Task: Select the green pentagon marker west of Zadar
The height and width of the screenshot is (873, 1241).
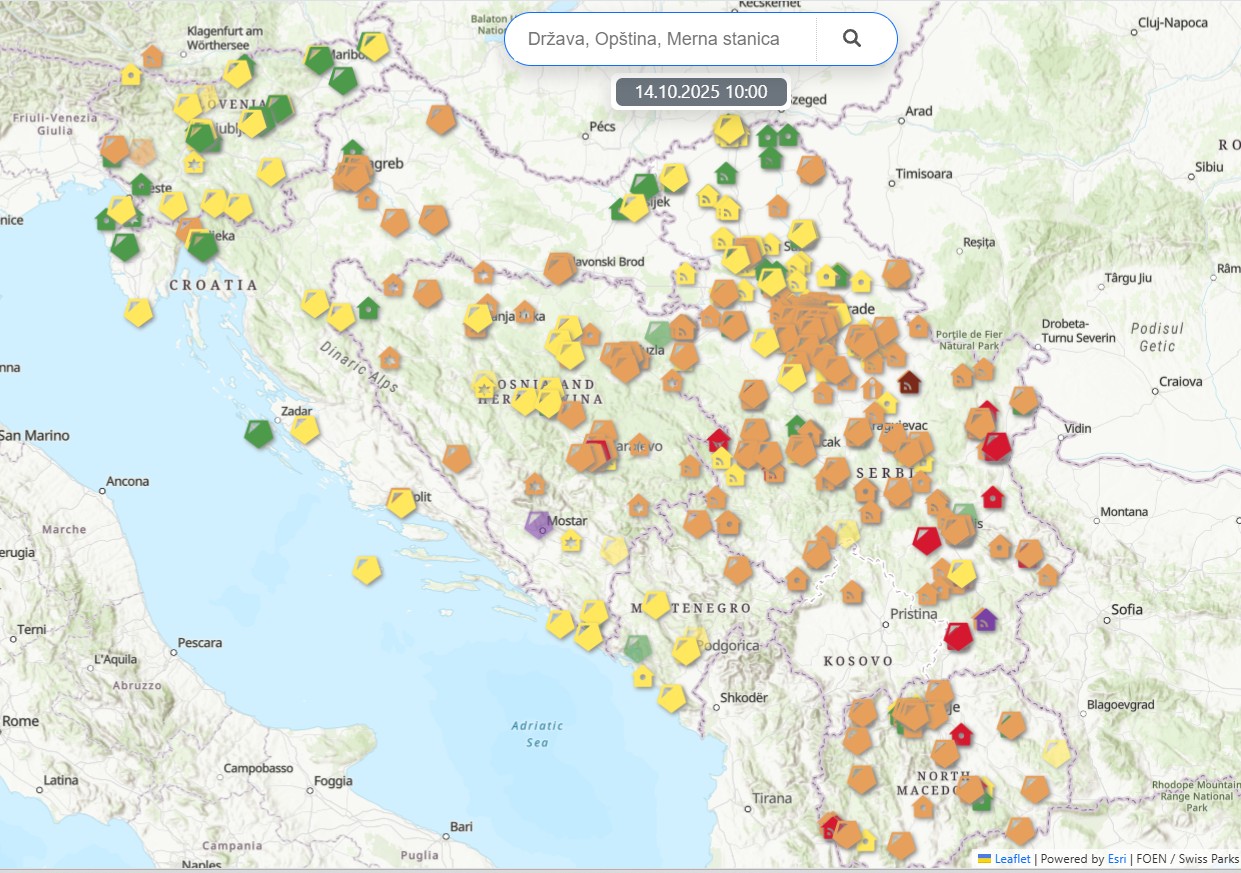Action: [x=259, y=433]
